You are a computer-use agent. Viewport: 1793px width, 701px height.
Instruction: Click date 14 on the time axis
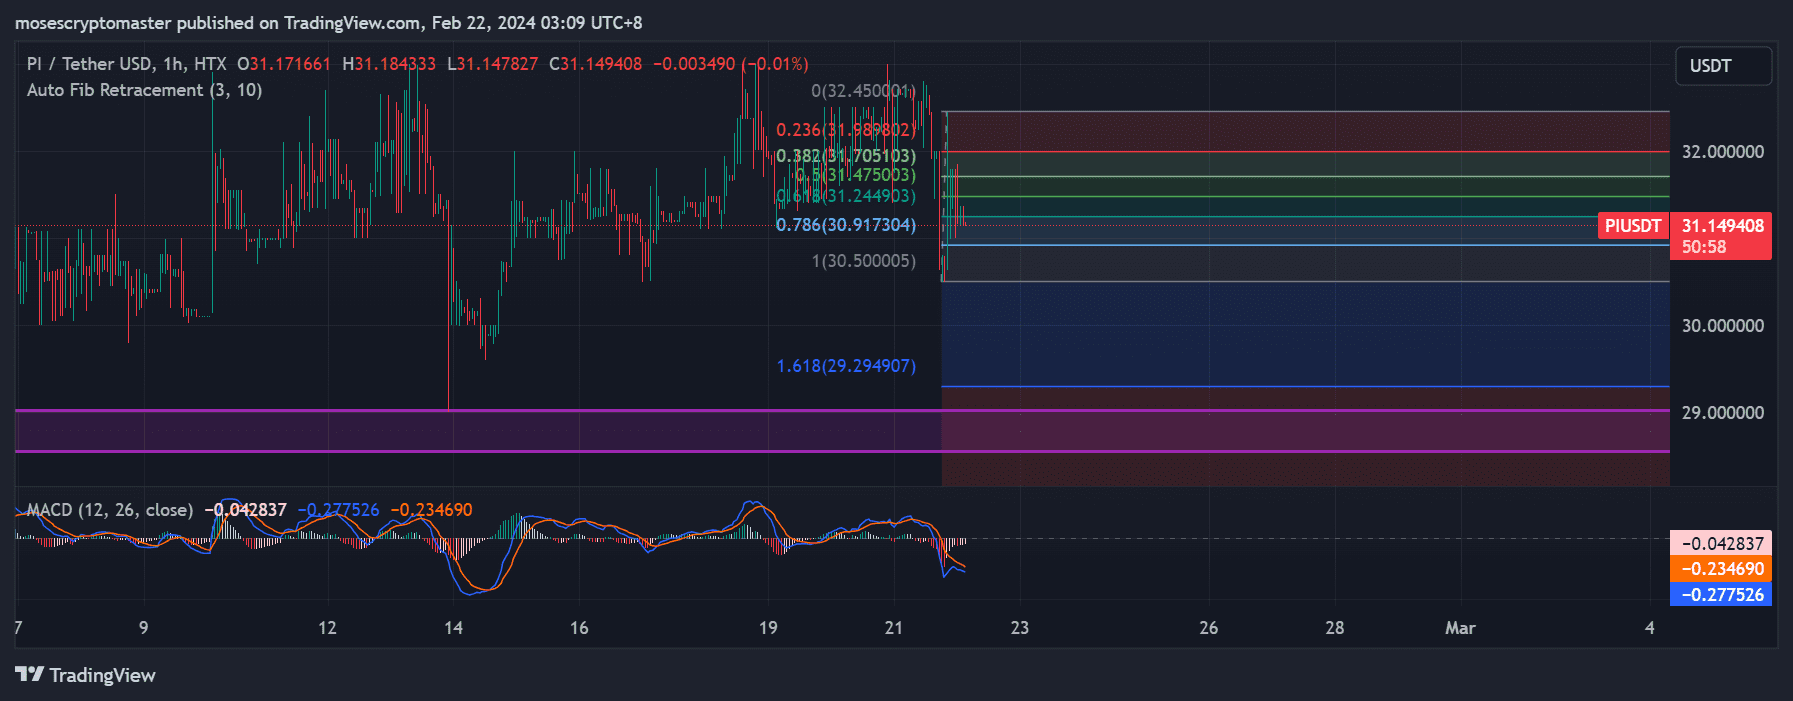(453, 628)
